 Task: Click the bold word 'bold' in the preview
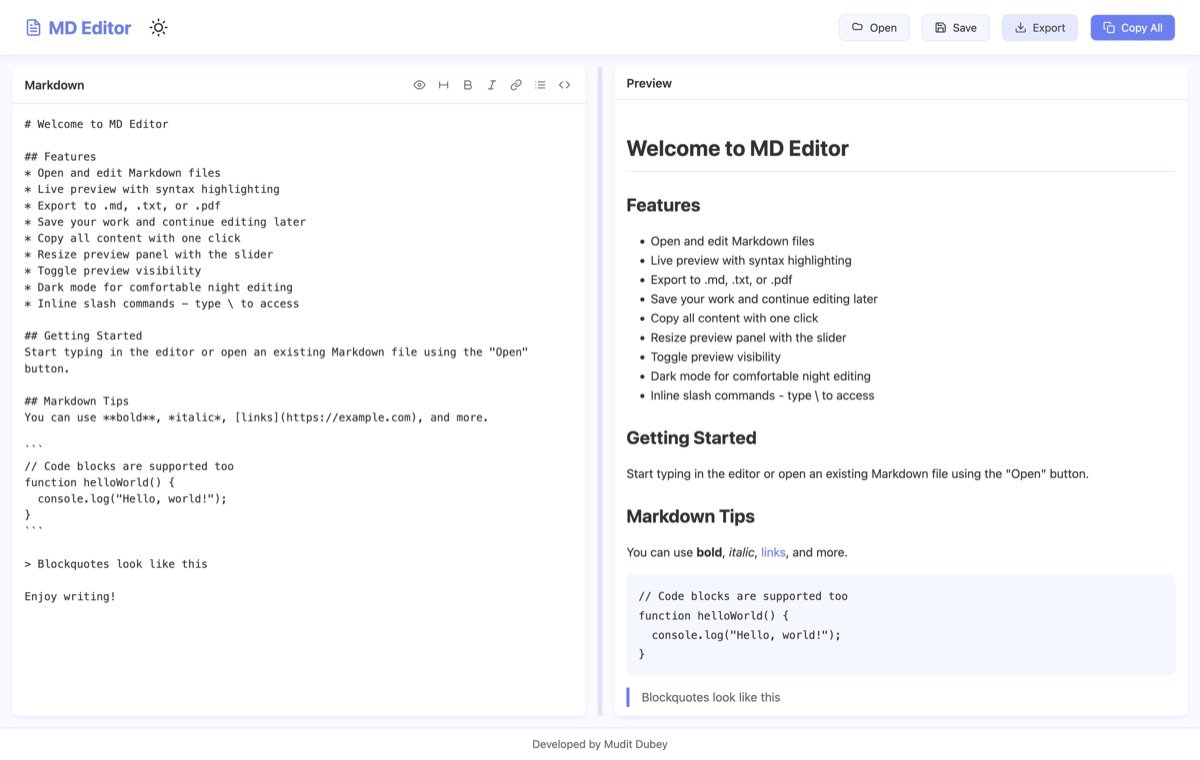(x=710, y=552)
